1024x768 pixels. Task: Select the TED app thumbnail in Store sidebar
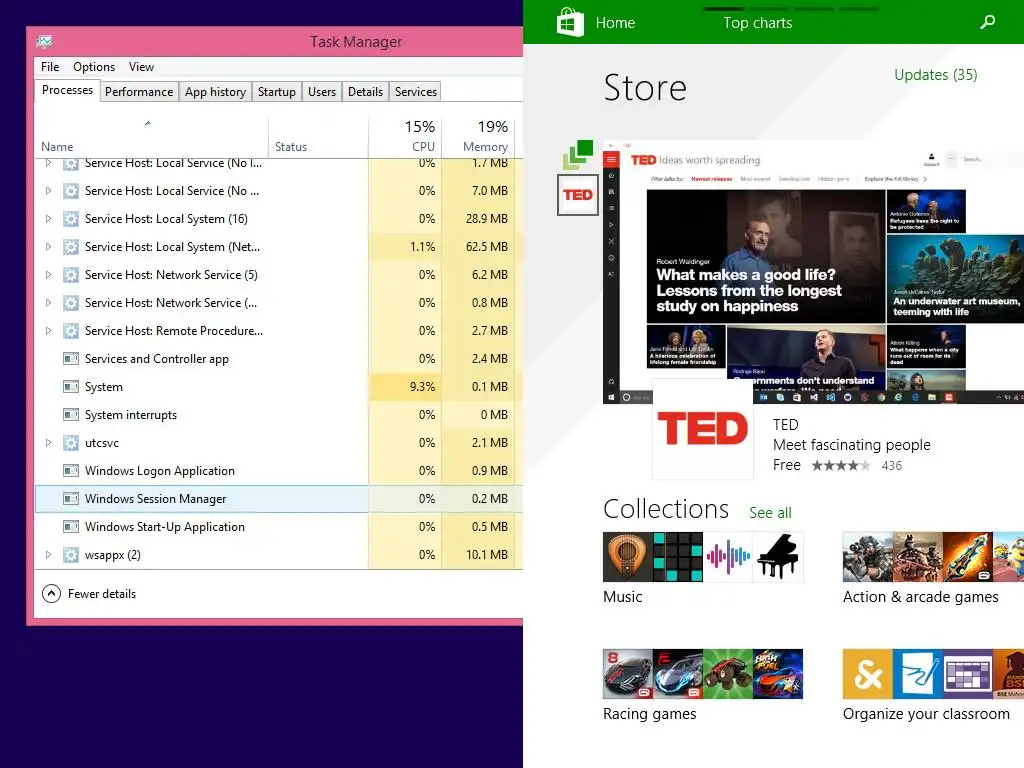[x=578, y=195]
